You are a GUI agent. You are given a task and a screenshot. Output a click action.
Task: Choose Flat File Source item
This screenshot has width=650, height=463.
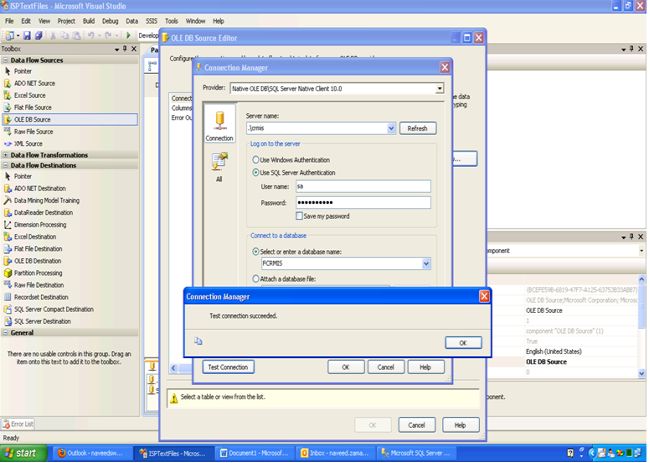[32, 107]
